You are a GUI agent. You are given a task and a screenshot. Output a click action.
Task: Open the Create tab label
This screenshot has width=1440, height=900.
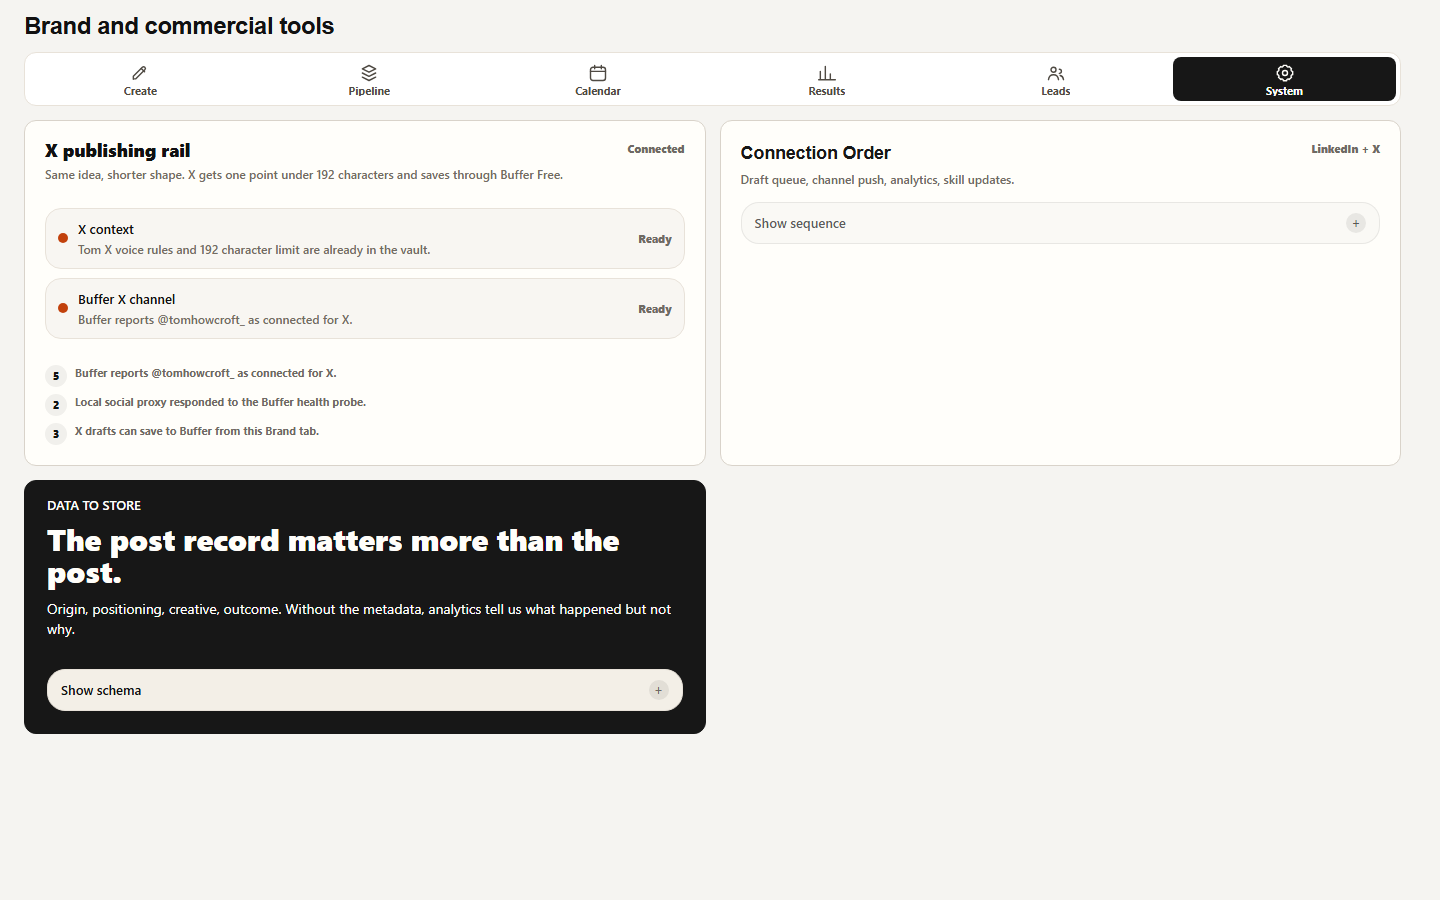click(x=140, y=91)
